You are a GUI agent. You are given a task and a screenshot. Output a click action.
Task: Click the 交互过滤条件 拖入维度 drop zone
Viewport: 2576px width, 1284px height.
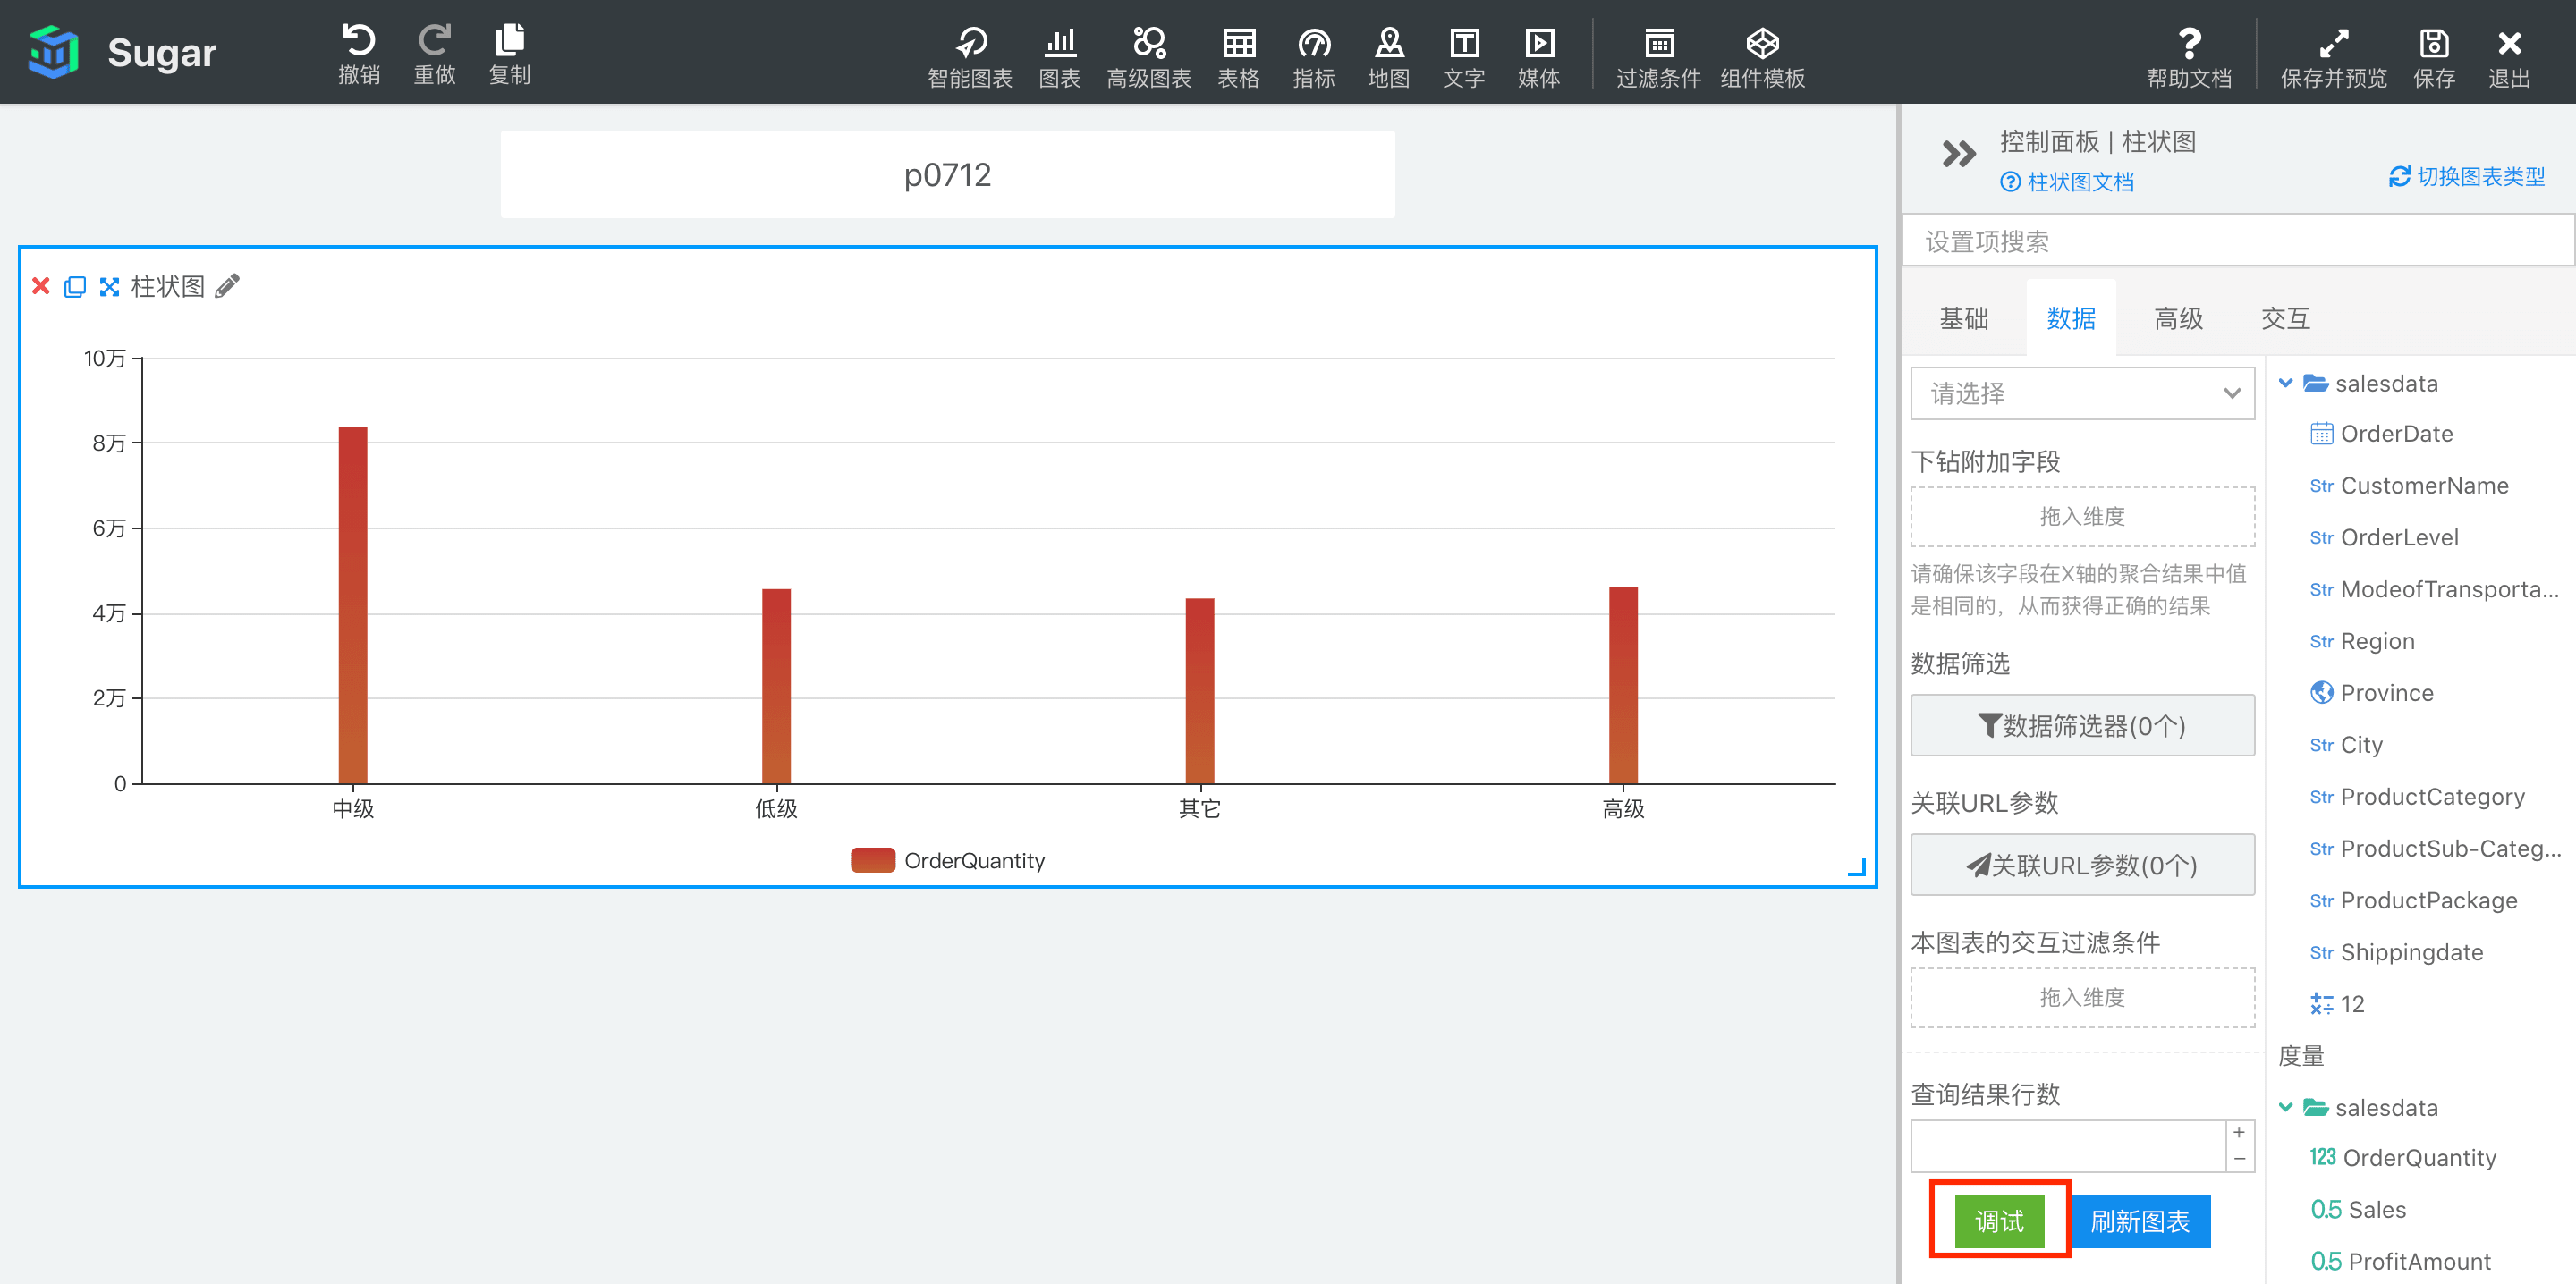(2082, 997)
